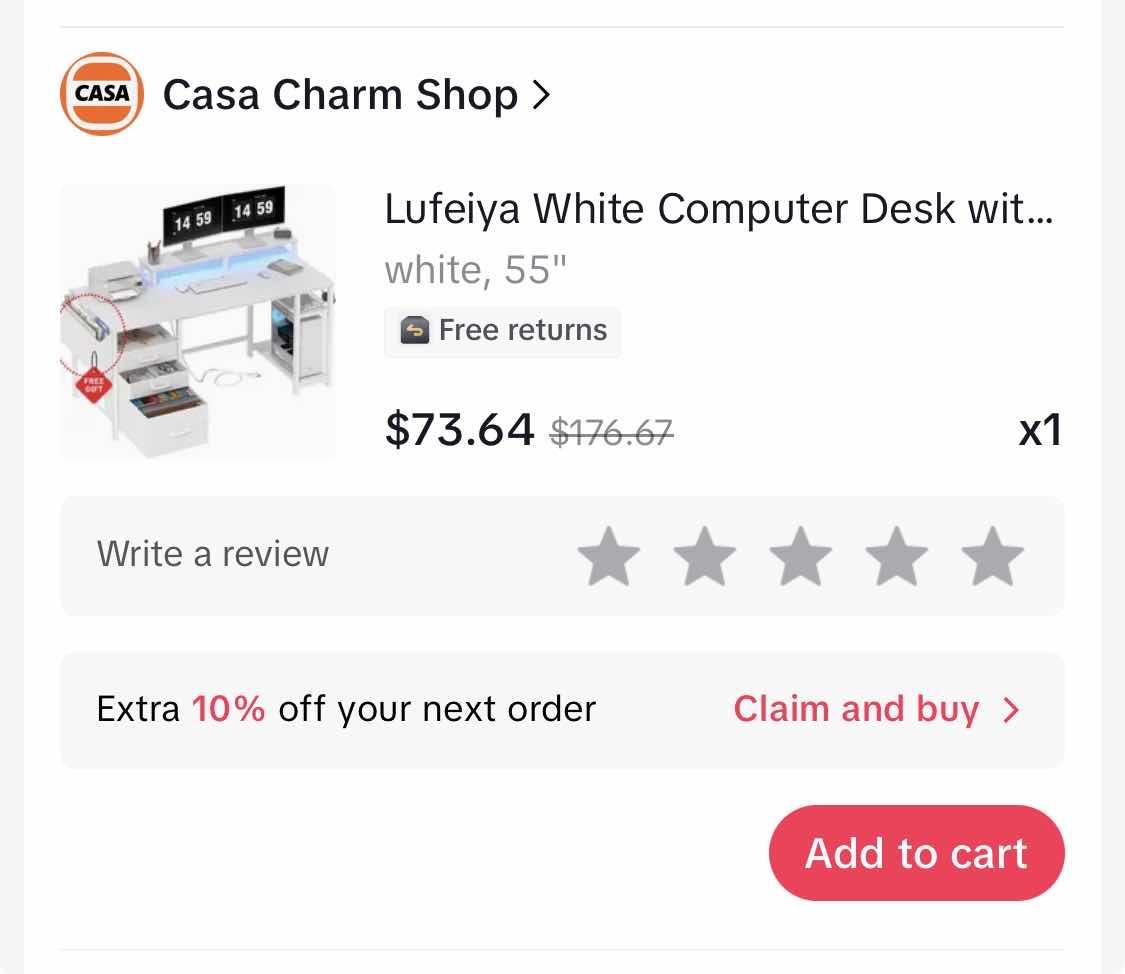Tap Claim and buy link
1125x974 pixels.
coord(856,709)
